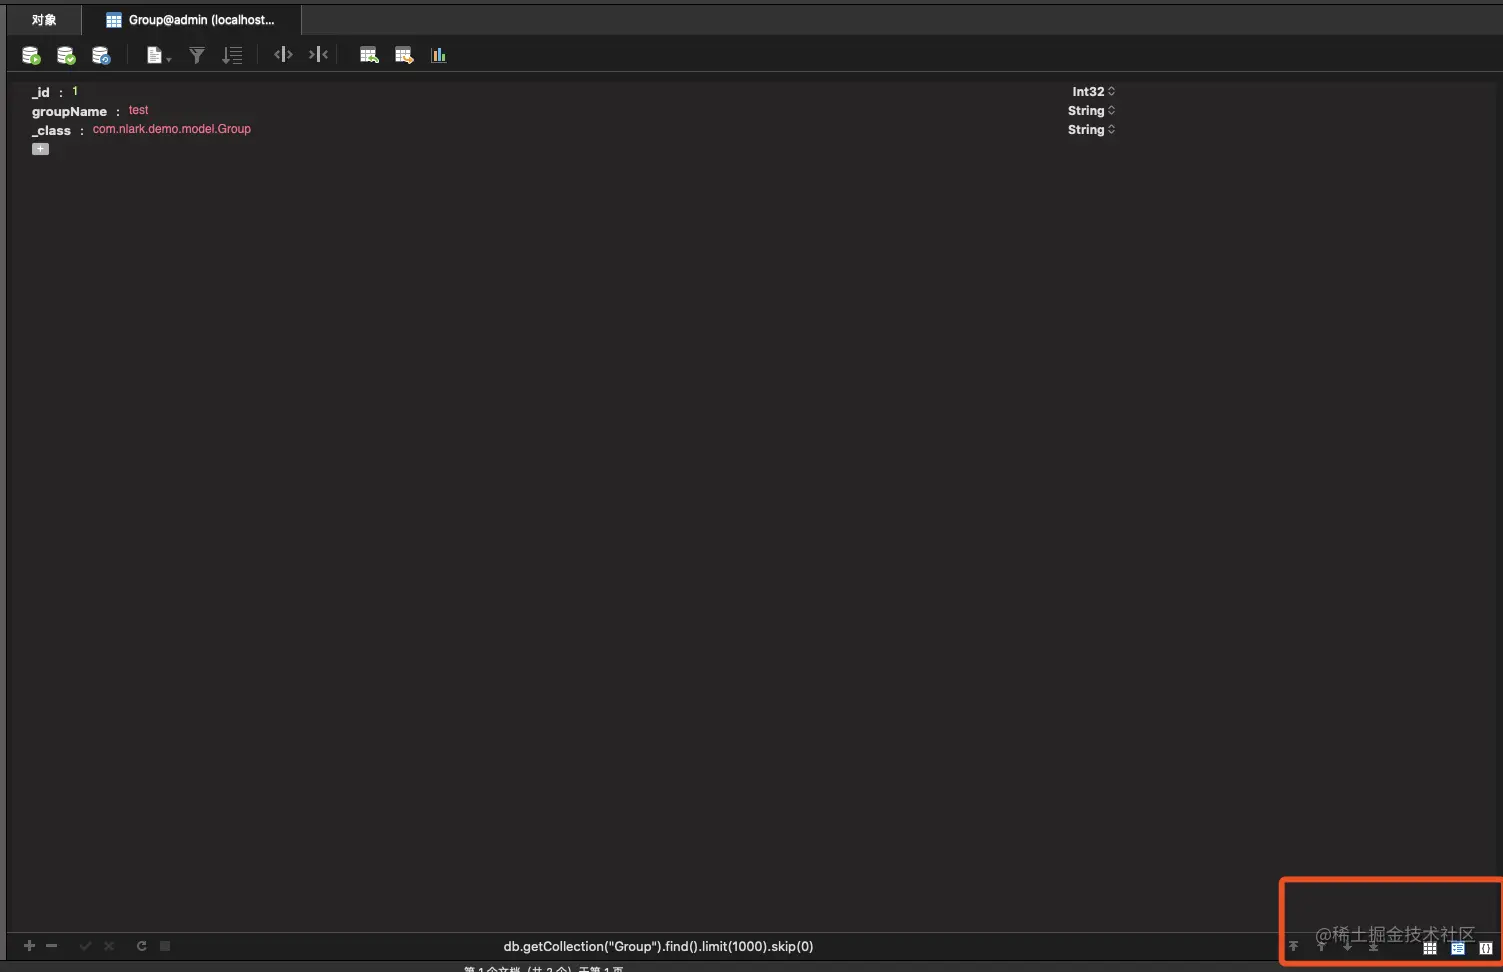The width and height of the screenshot is (1503, 972).
Task: Open the Sort tool
Action: click(x=232, y=55)
